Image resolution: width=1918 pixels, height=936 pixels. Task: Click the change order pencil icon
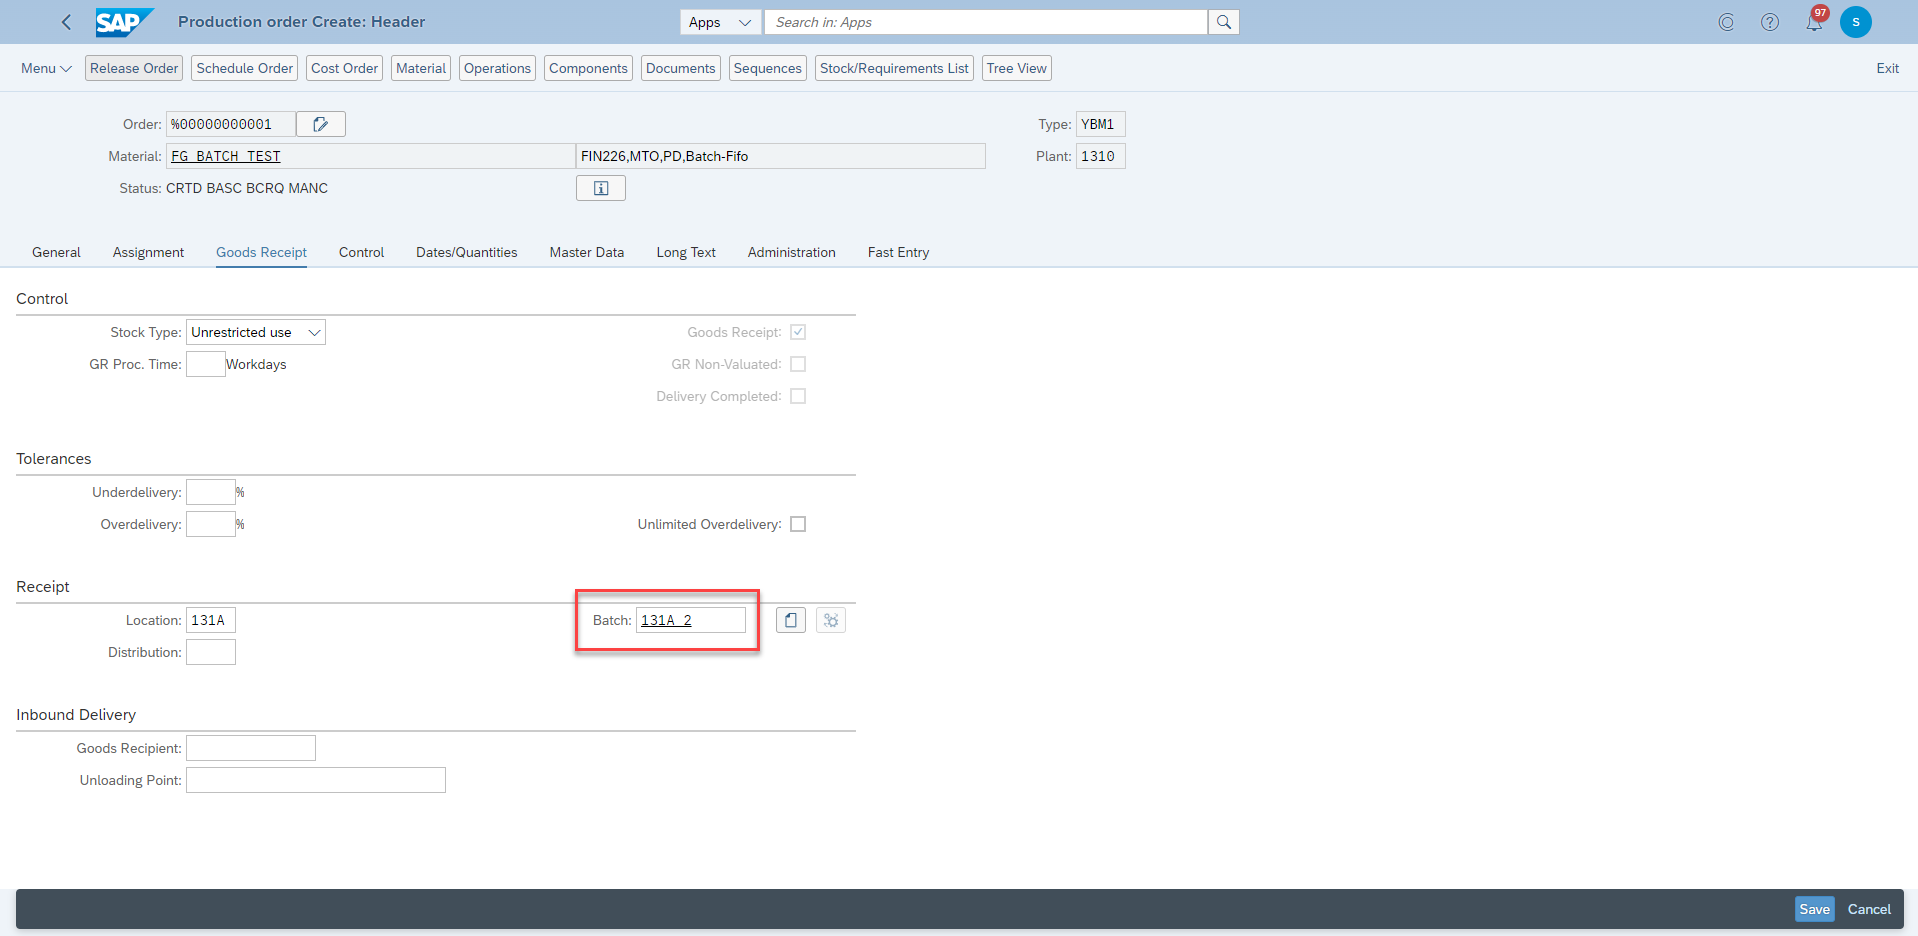point(321,124)
